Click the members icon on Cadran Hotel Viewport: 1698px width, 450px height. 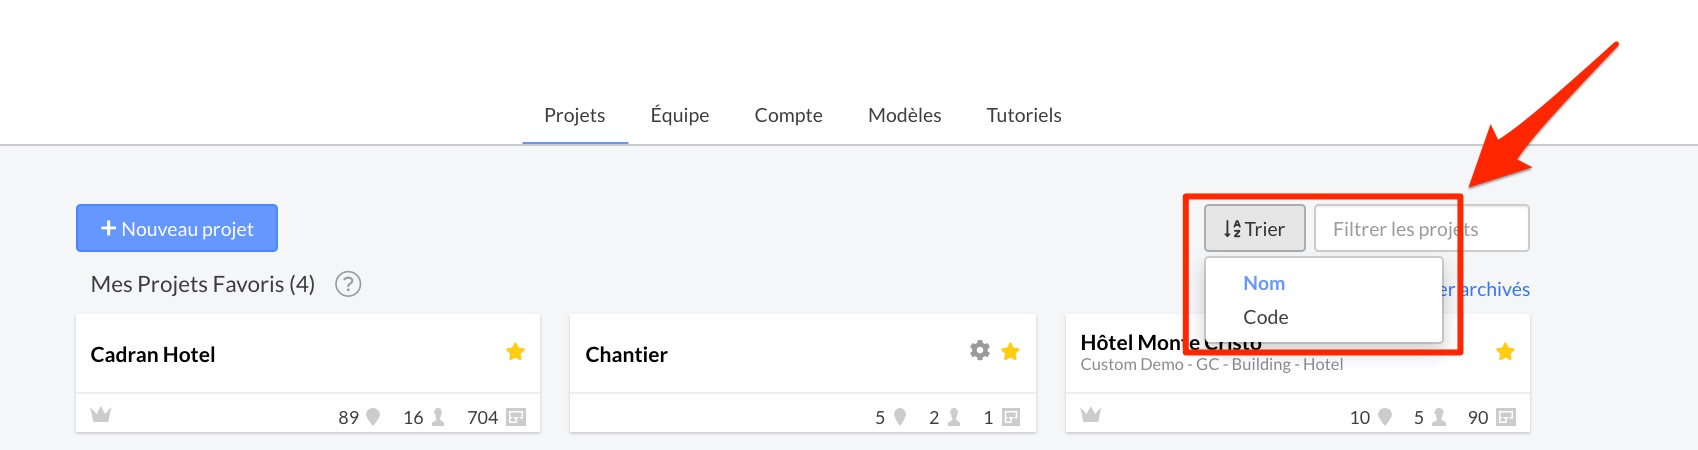[438, 417]
